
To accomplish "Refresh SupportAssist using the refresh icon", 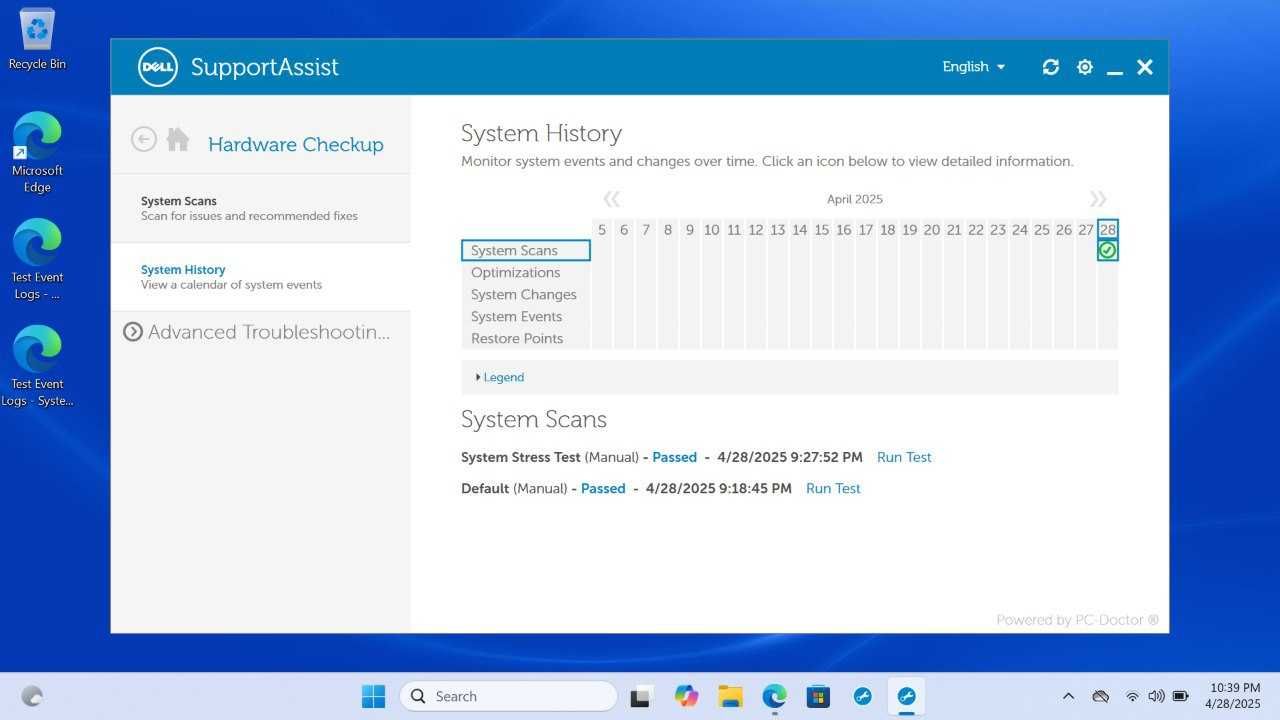I will (x=1050, y=67).
